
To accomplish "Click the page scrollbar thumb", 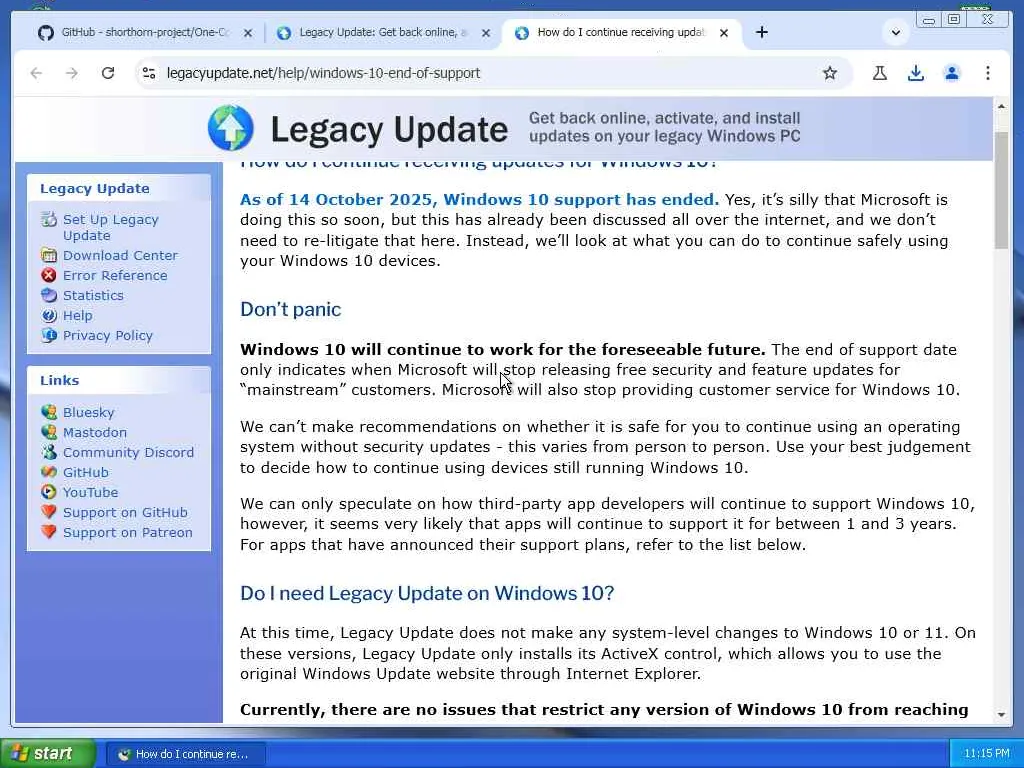I will [1001, 189].
